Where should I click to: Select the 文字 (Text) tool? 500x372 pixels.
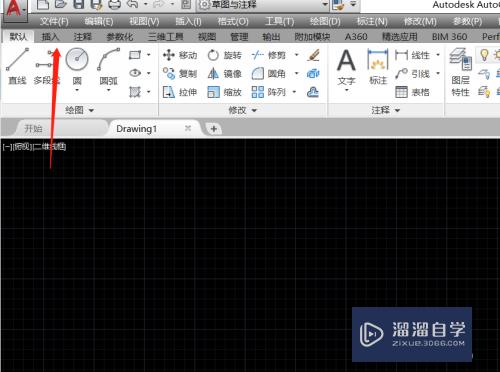(x=346, y=68)
